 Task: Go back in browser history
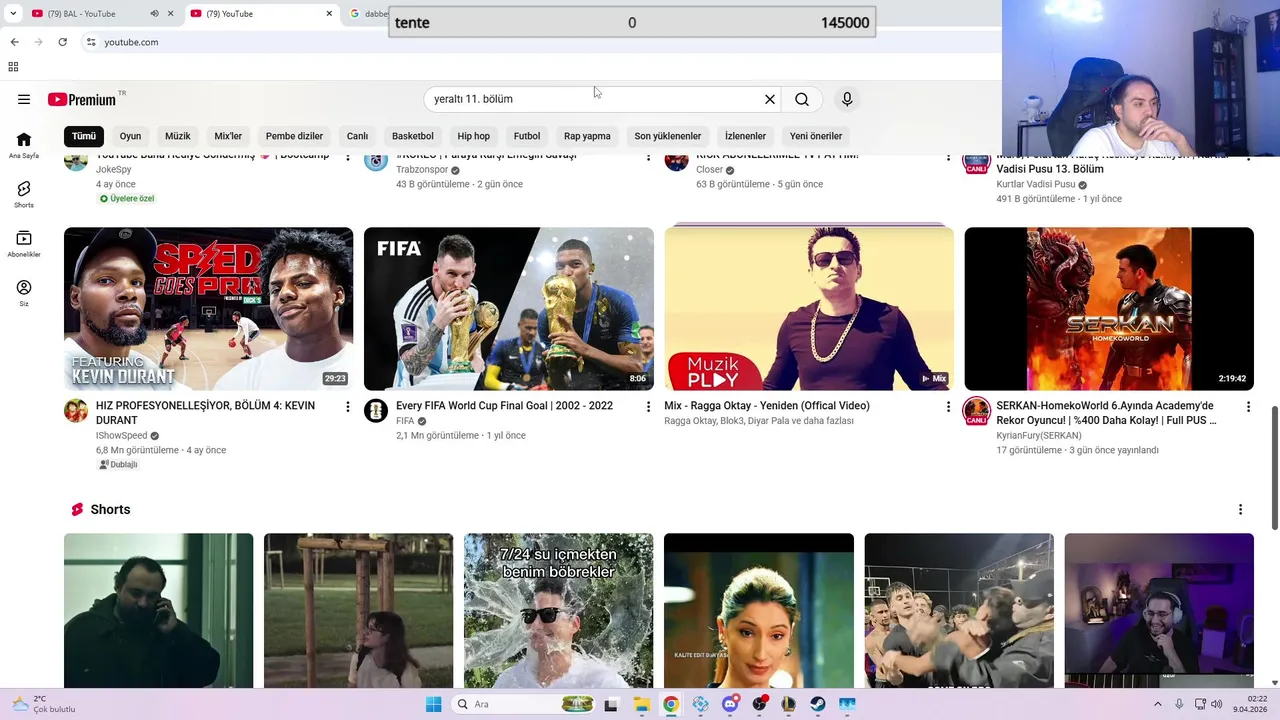14,42
